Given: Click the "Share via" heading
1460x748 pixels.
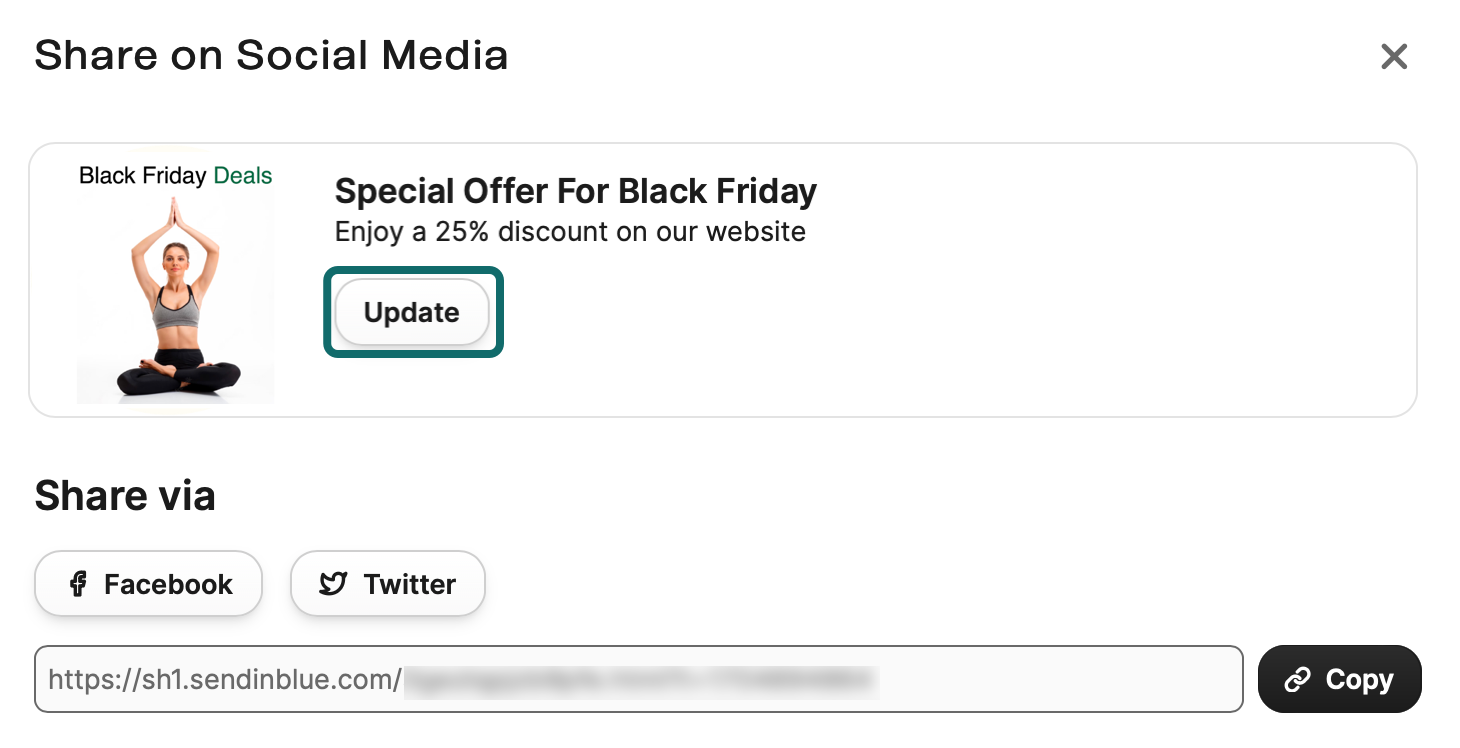Looking at the screenshot, I should 125,496.
